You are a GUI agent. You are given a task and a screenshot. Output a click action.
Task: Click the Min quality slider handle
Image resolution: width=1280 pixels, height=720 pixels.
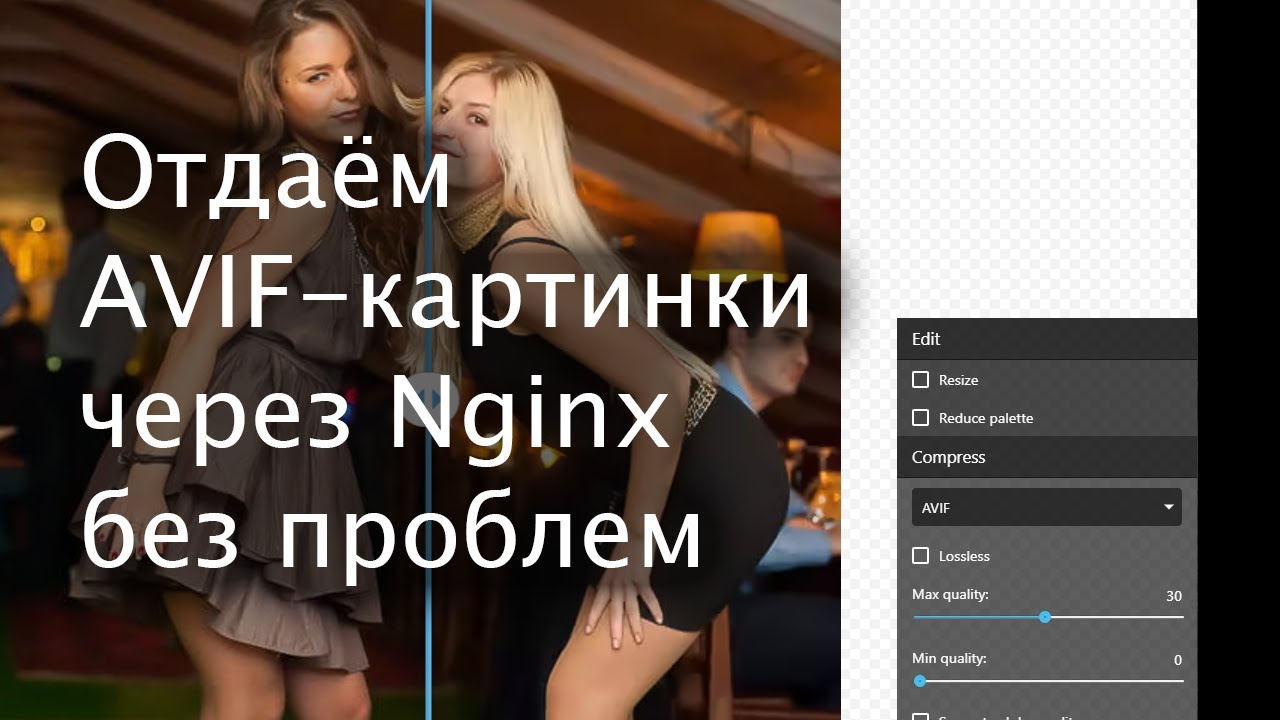920,681
